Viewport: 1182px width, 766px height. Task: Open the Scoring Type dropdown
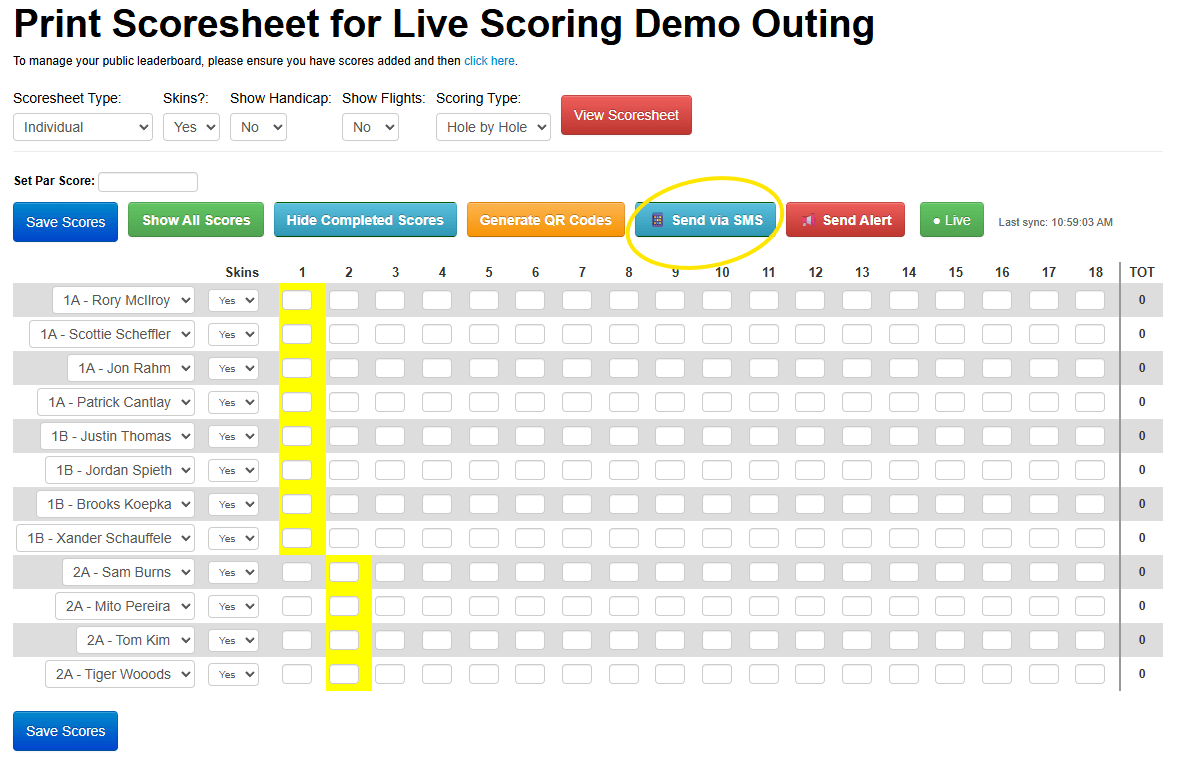[x=493, y=127]
